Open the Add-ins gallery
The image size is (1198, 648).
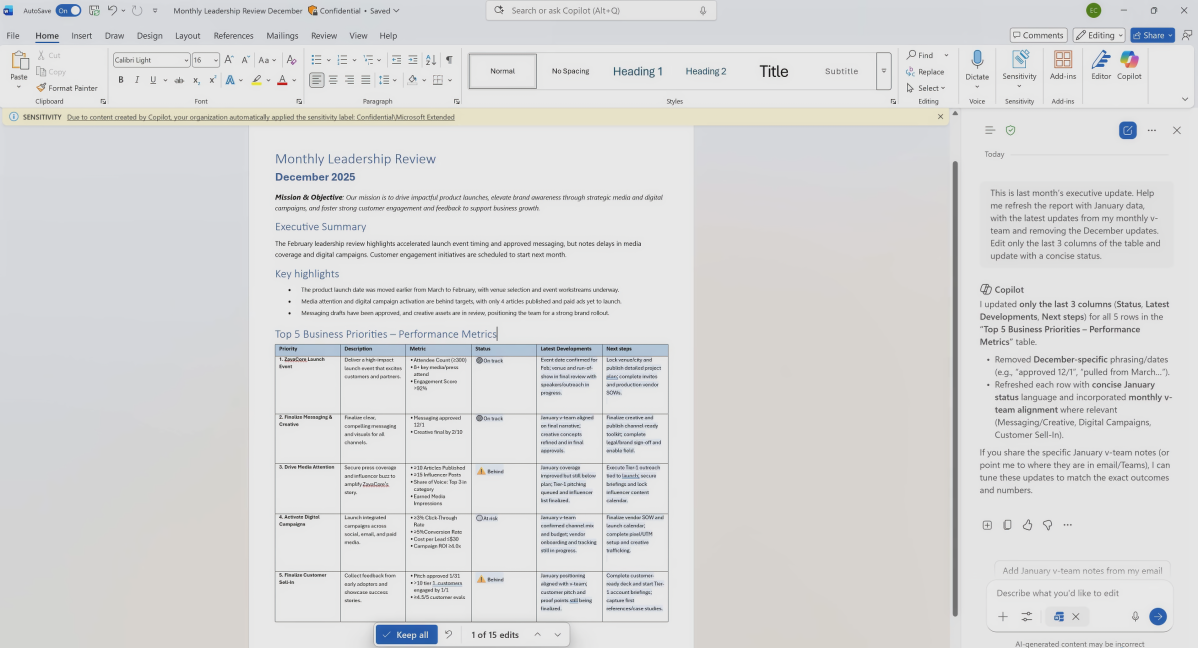tap(1063, 64)
